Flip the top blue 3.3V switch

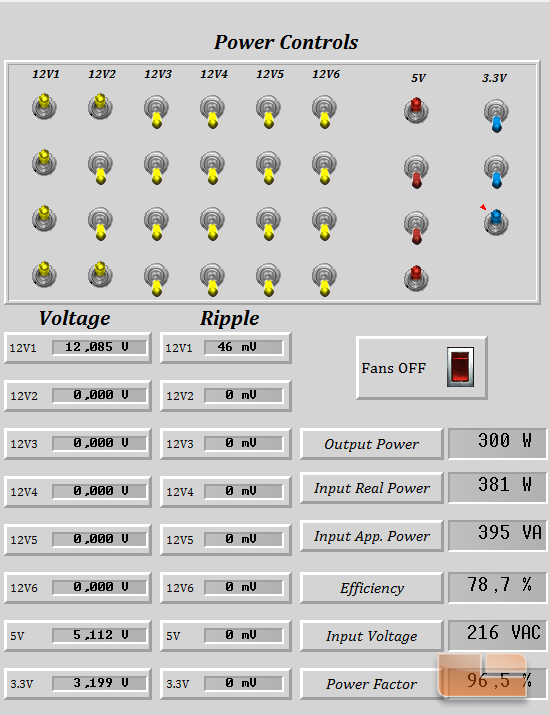pyautogui.click(x=496, y=116)
